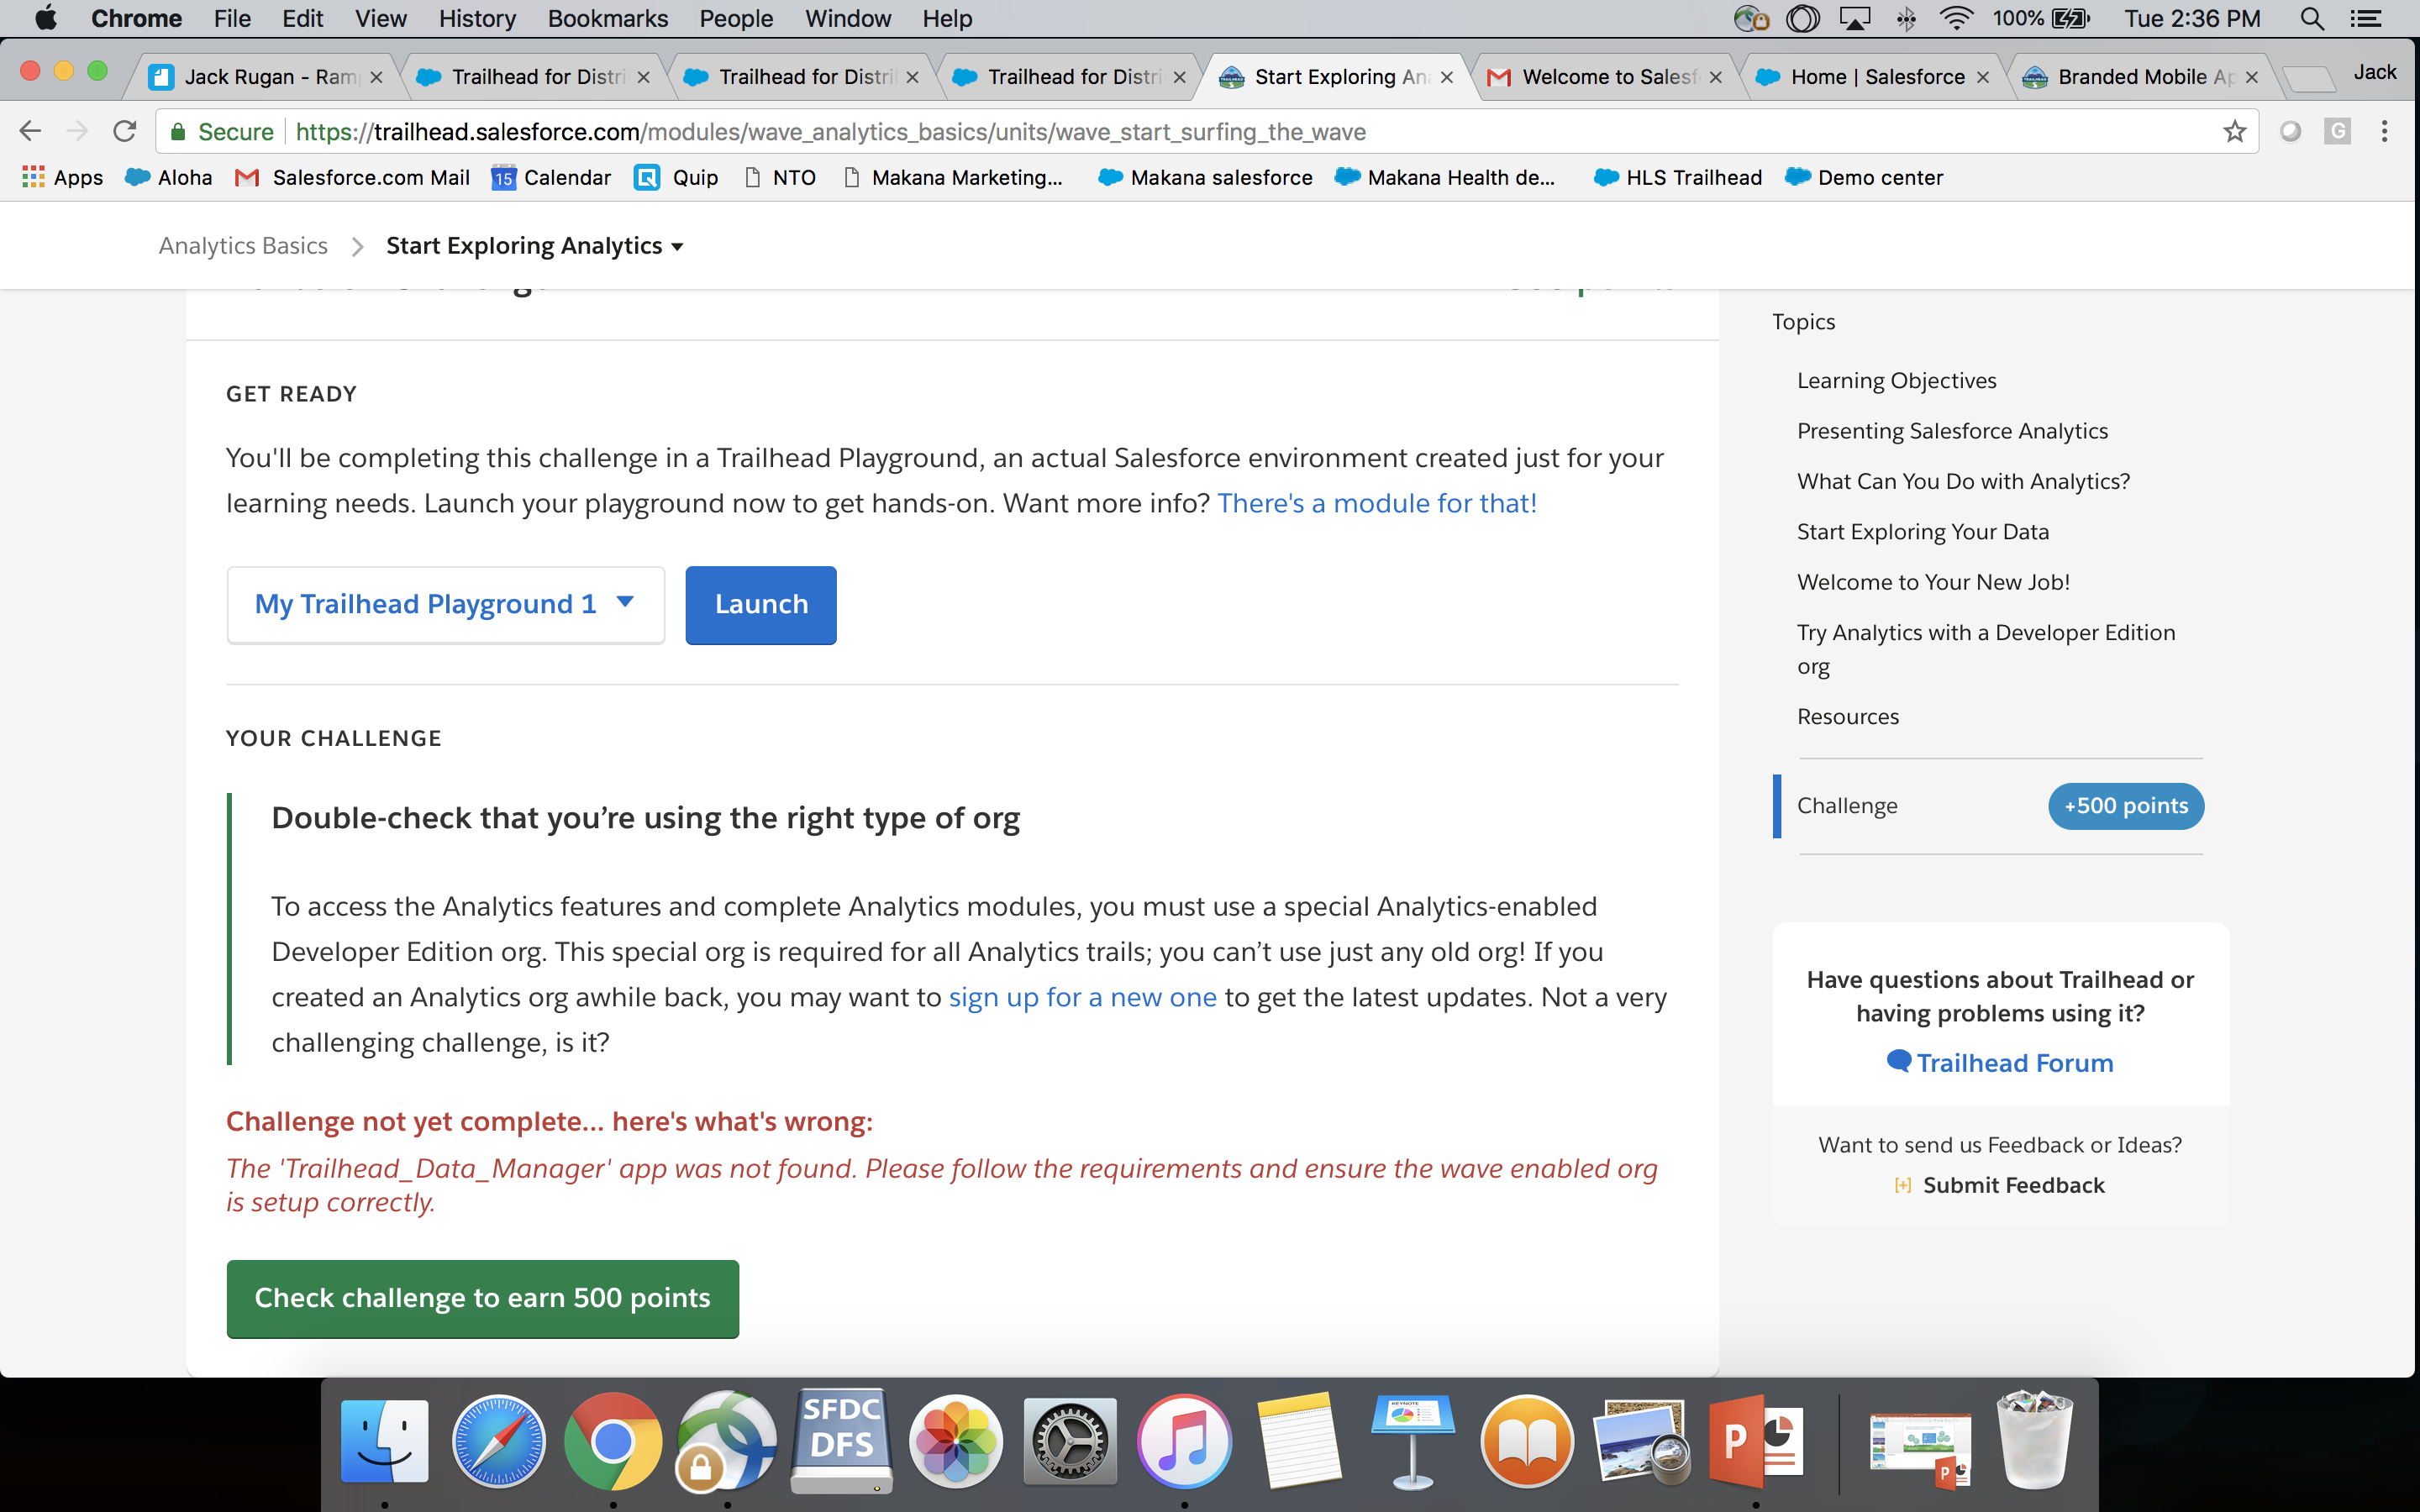2420x1512 pixels.
Task: Bookmark page with the star icon
Action: tap(2234, 131)
